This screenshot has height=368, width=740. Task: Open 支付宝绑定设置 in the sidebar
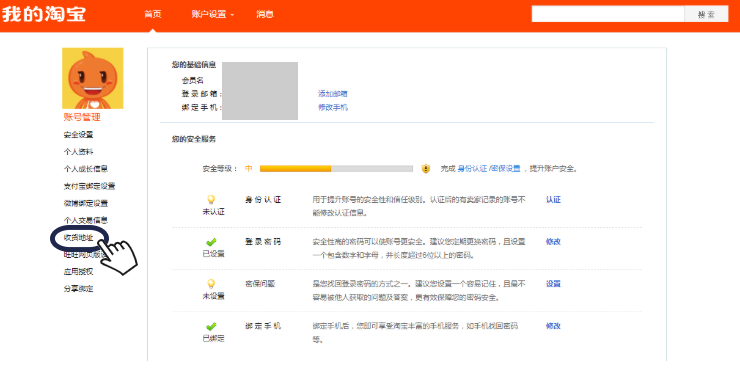89,186
